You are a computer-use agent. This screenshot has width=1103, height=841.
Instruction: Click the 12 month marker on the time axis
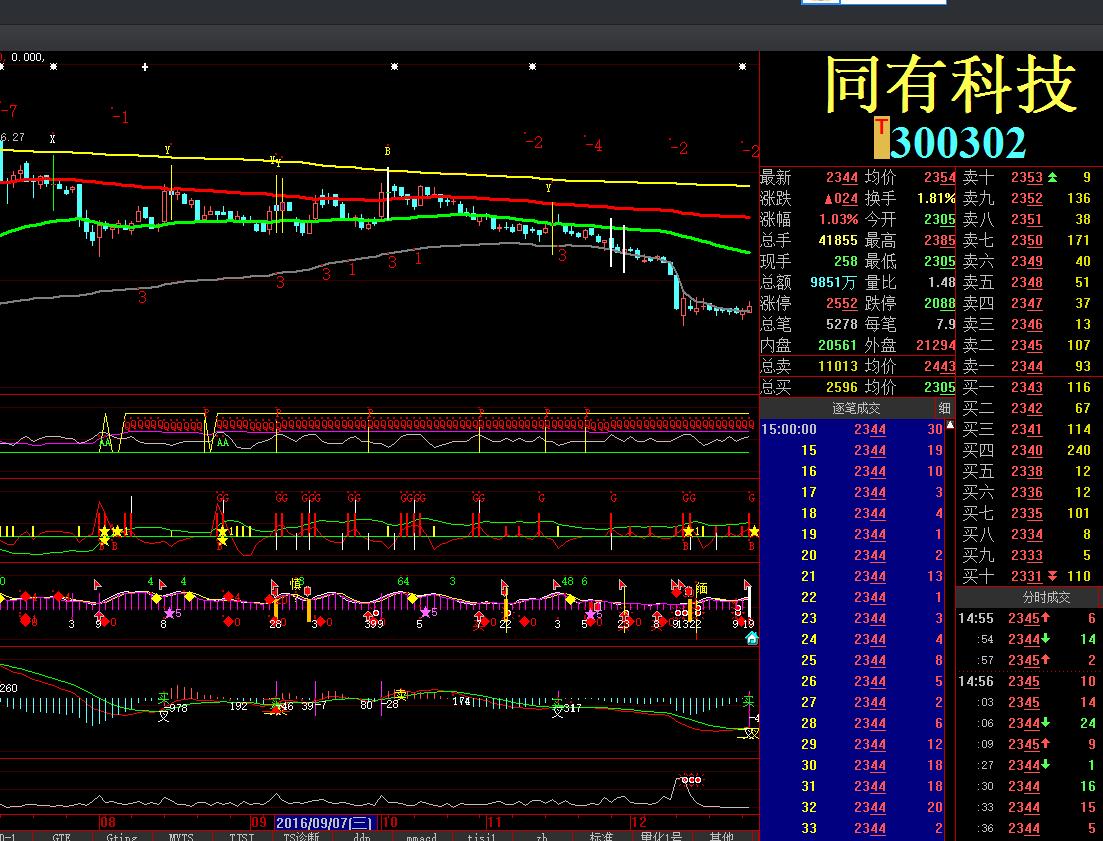(x=638, y=822)
